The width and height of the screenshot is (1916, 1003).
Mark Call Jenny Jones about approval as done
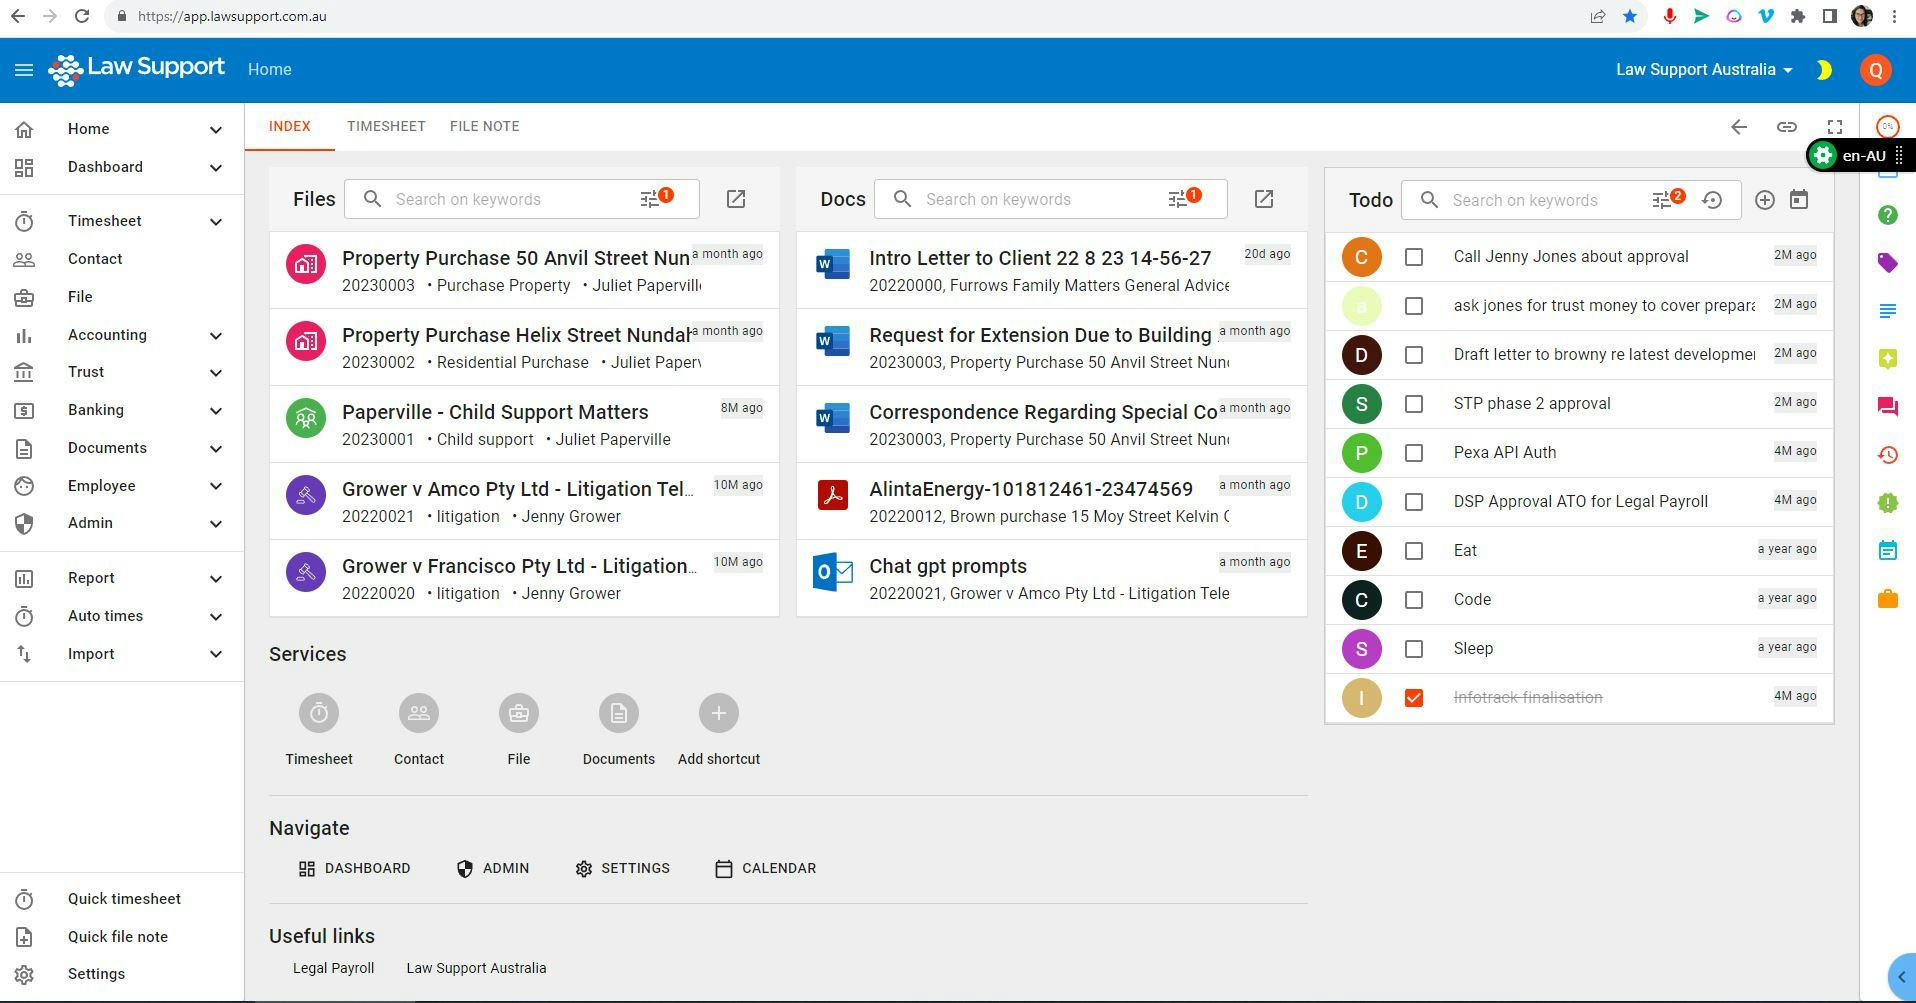click(1414, 257)
